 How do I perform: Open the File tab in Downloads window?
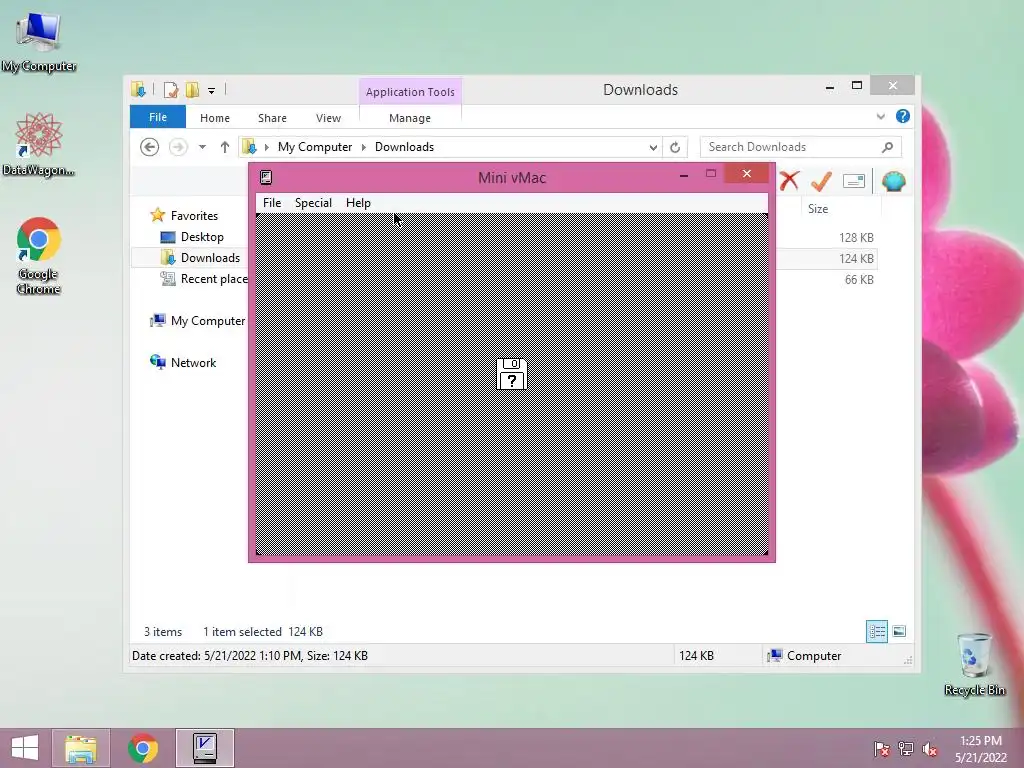(x=158, y=118)
